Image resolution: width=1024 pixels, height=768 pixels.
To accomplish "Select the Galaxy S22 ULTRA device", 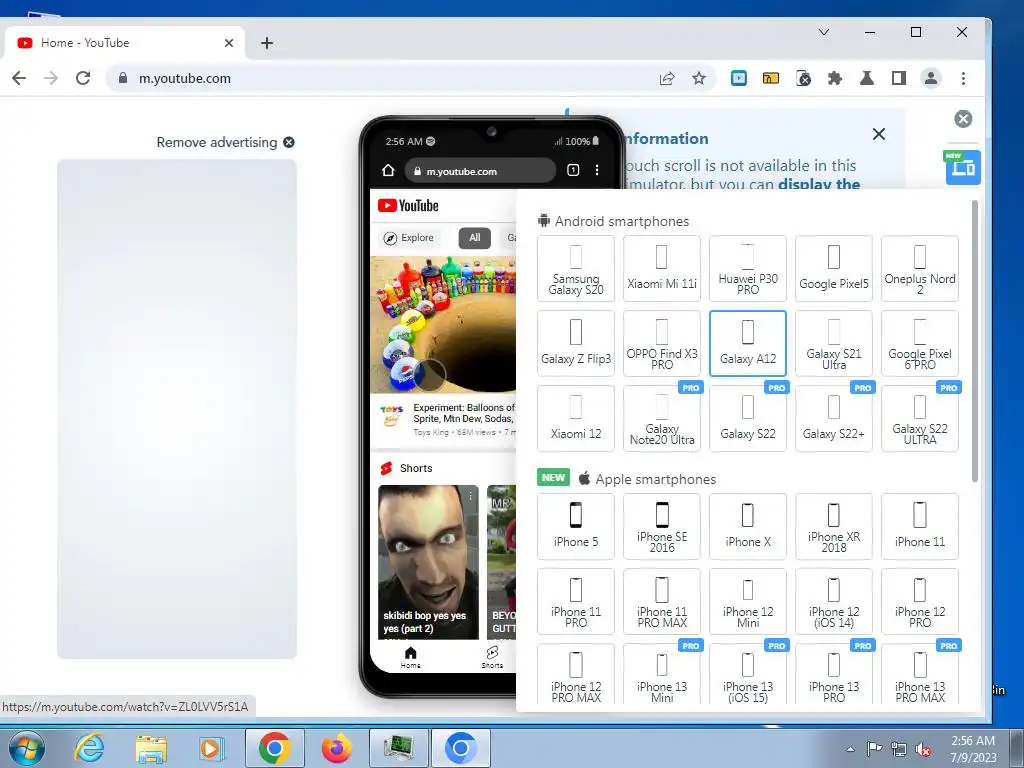I will [920, 419].
